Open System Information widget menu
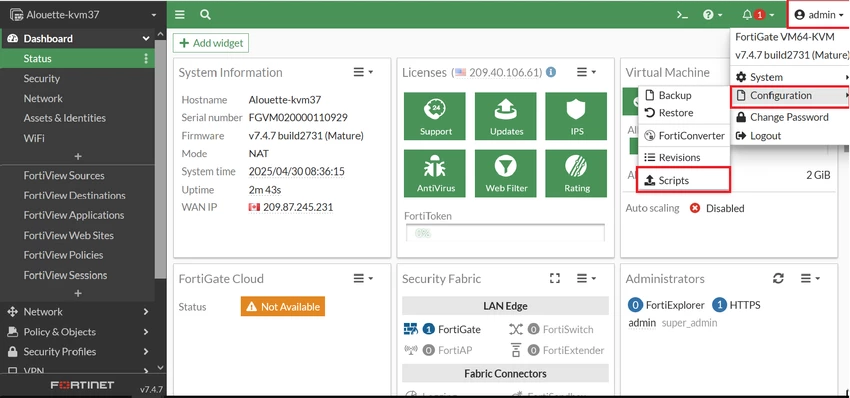Image resolution: width=850 pixels, height=398 pixels. (x=363, y=72)
